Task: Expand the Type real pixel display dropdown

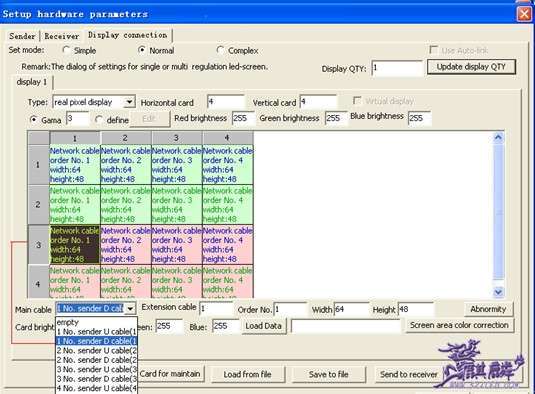Action: click(x=129, y=102)
